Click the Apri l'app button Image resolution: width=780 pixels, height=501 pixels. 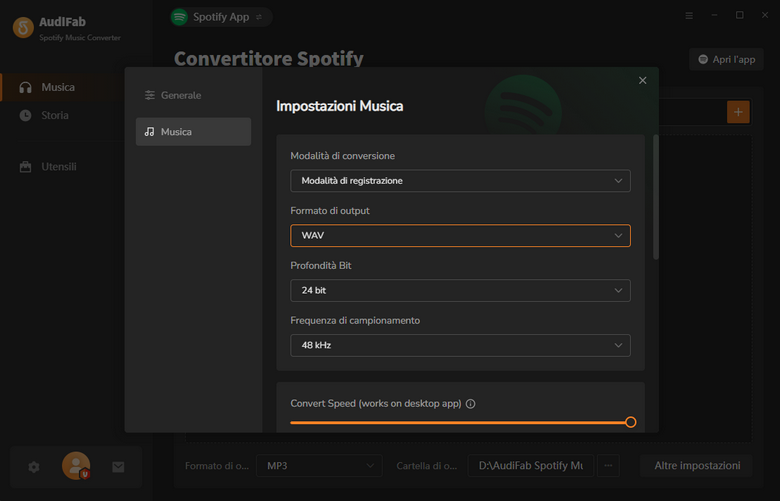726,59
